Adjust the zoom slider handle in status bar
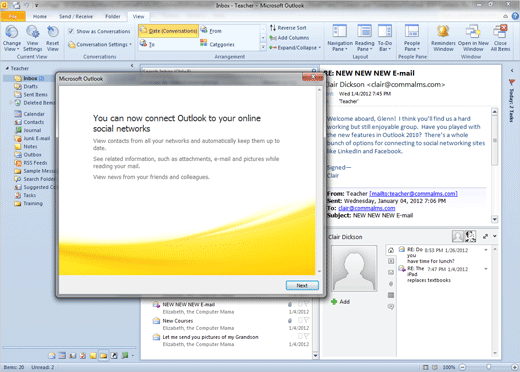Screen dimensions: 520x372 tap(488, 367)
